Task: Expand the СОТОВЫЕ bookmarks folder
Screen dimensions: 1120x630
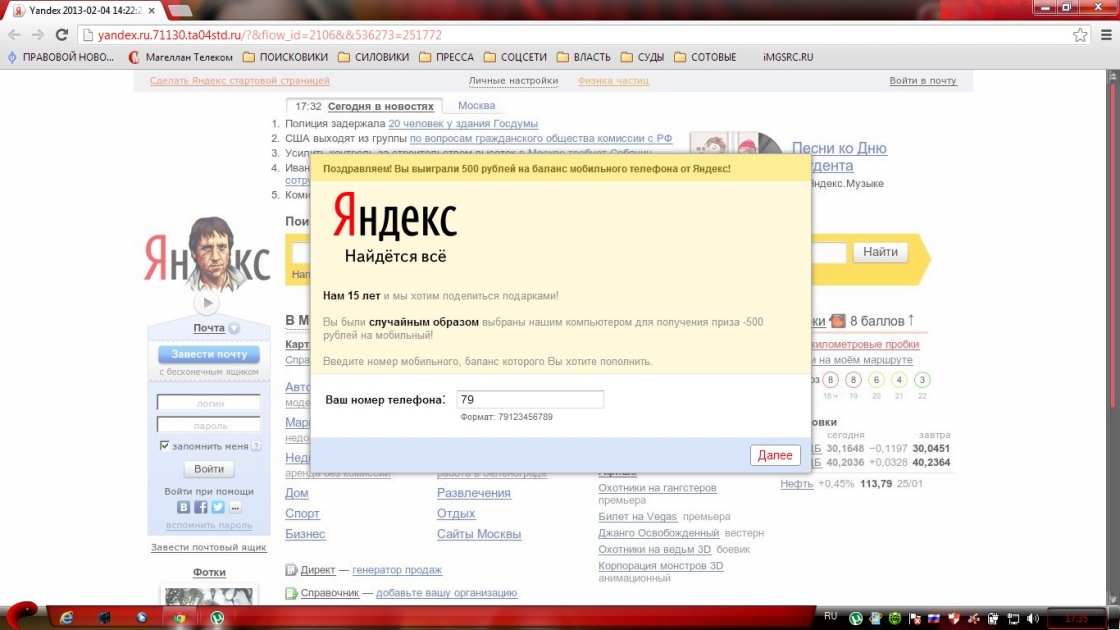Action: 705,57
